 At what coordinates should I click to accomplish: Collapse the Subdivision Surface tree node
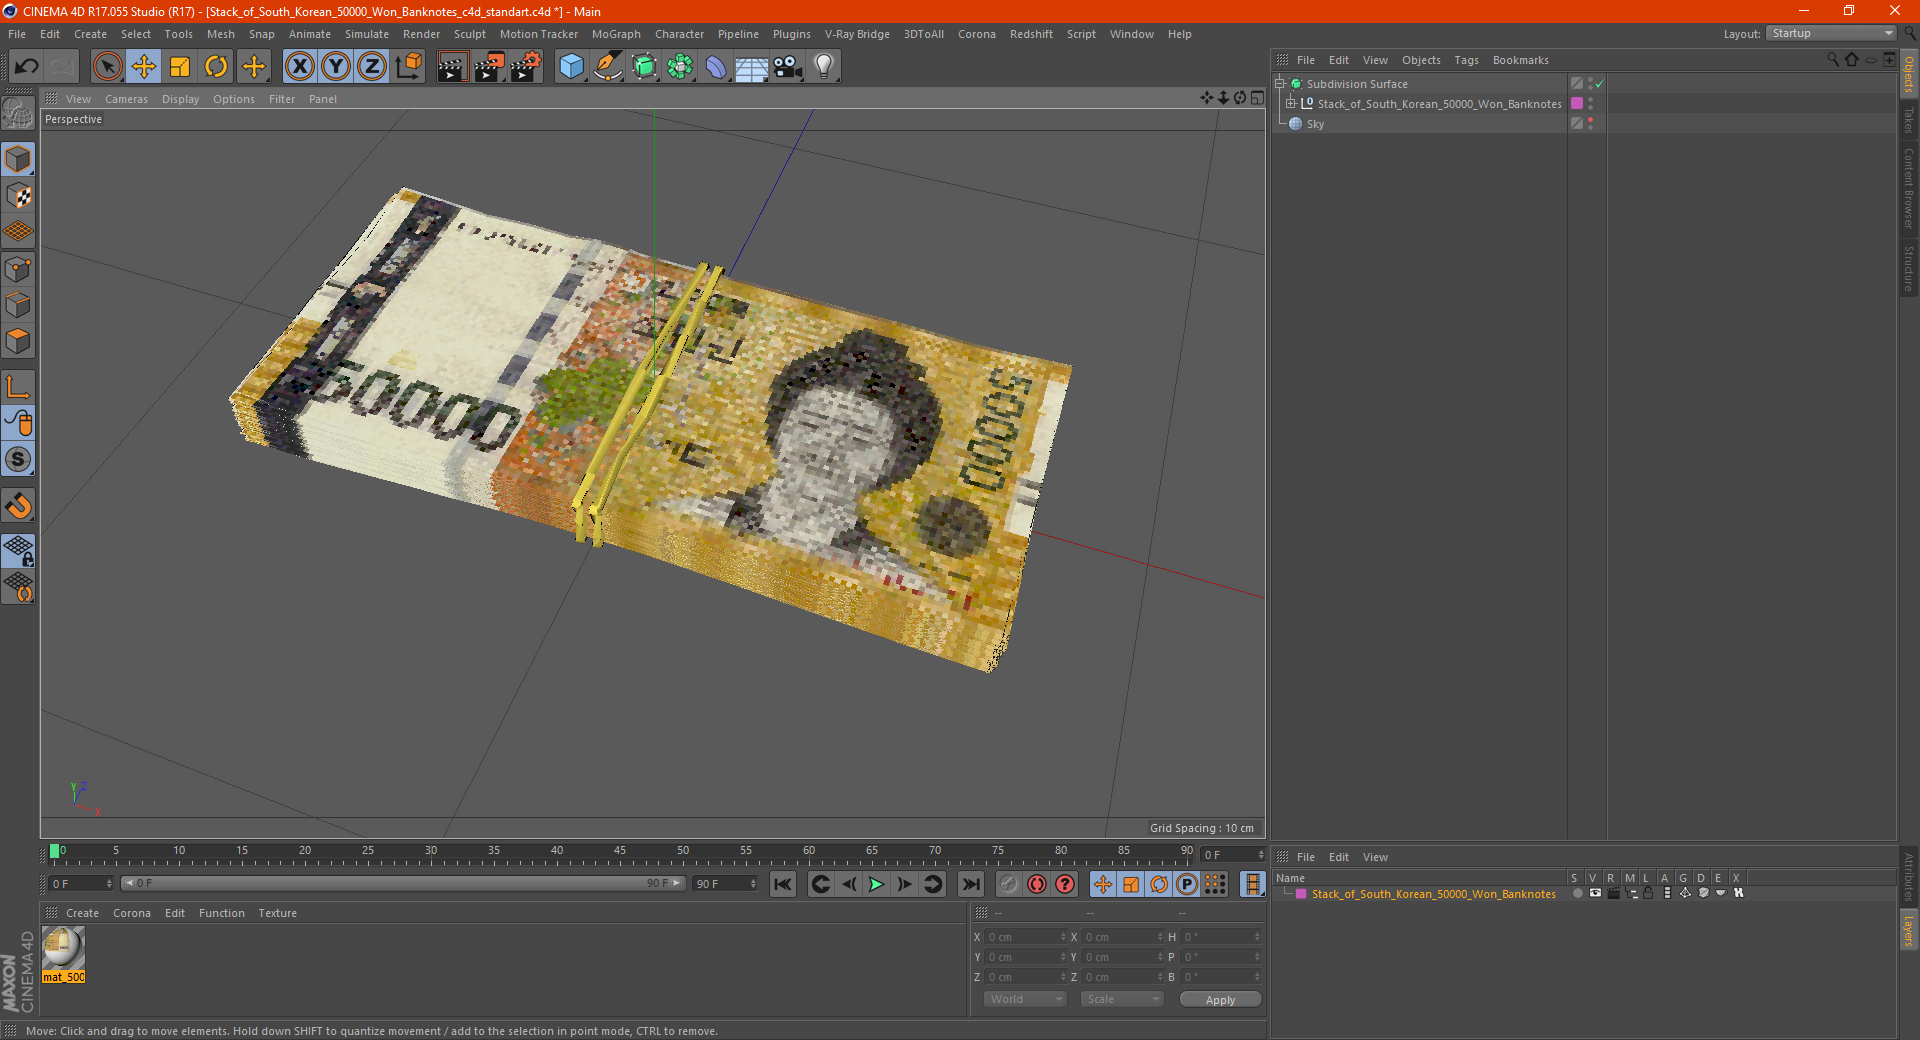[x=1279, y=84]
